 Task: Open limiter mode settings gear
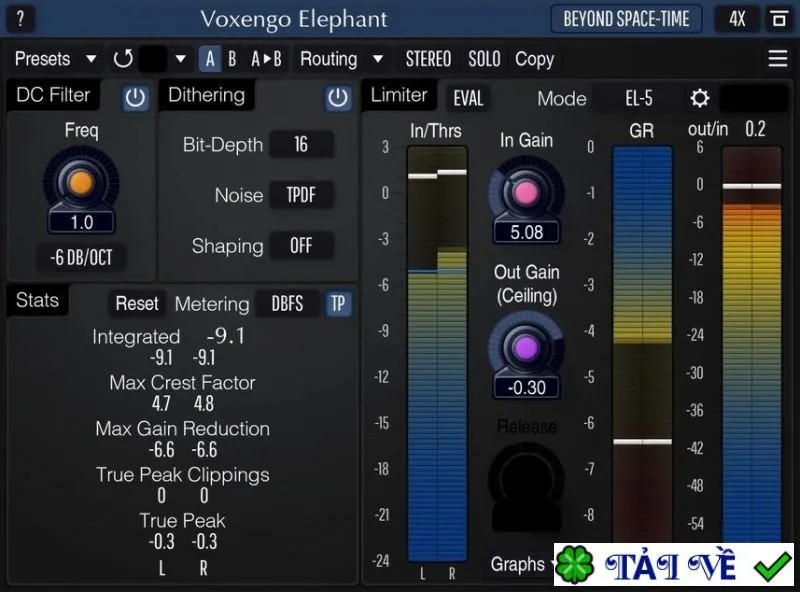point(699,98)
